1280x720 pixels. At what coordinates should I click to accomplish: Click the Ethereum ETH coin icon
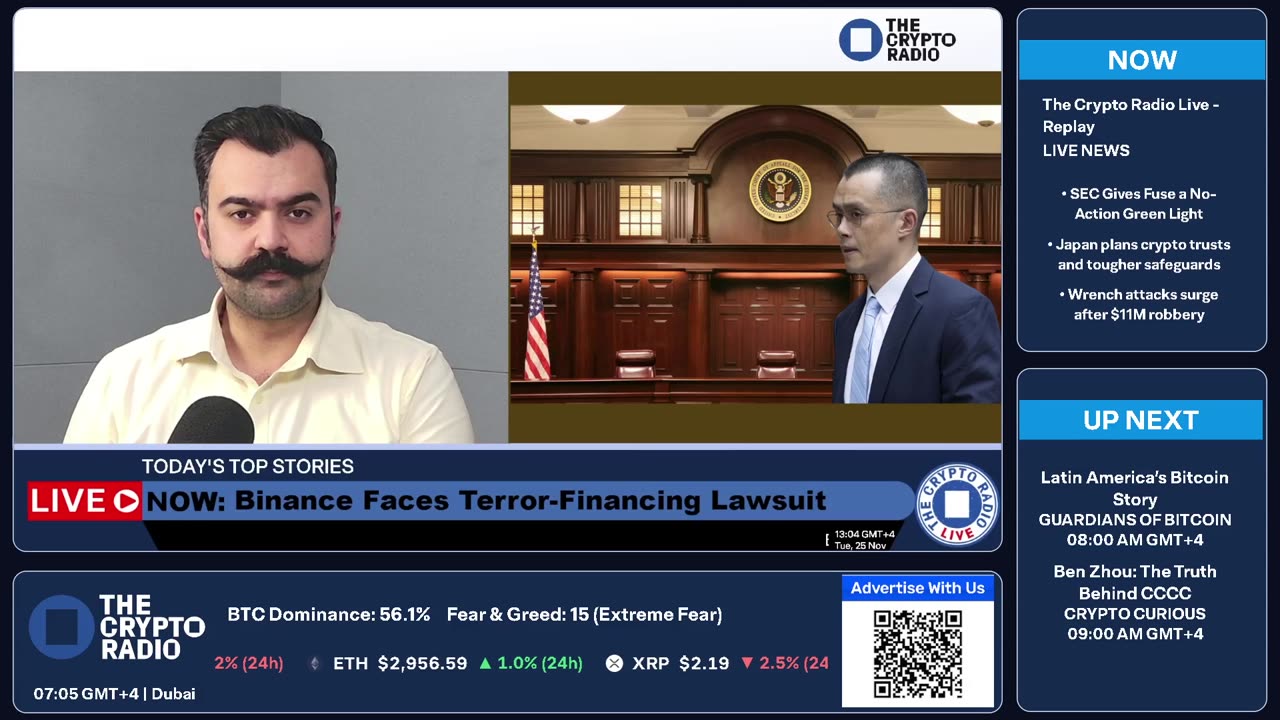(x=315, y=663)
